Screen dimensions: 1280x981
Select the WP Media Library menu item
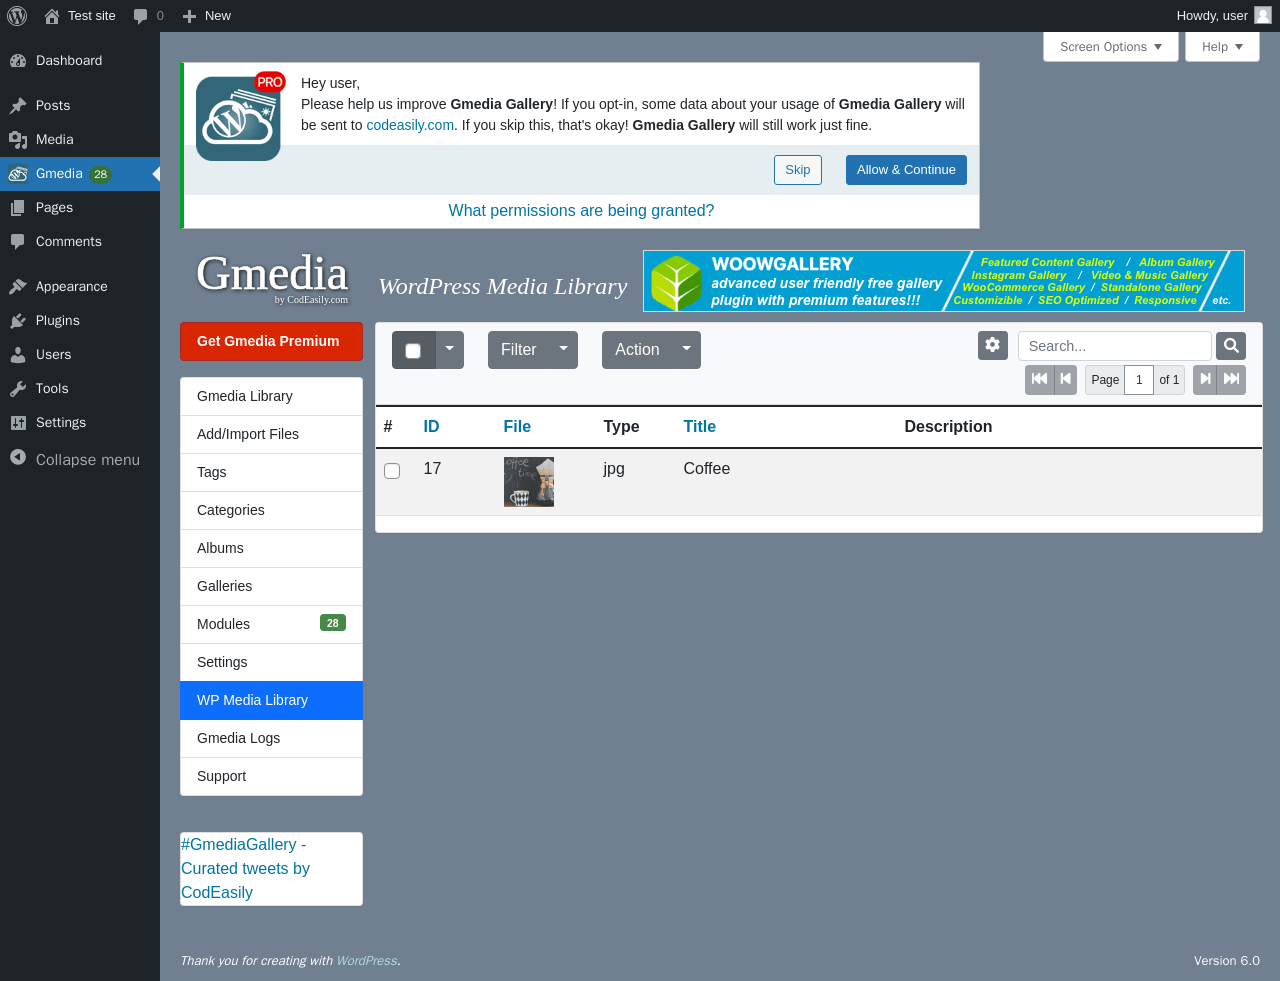(x=271, y=701)
